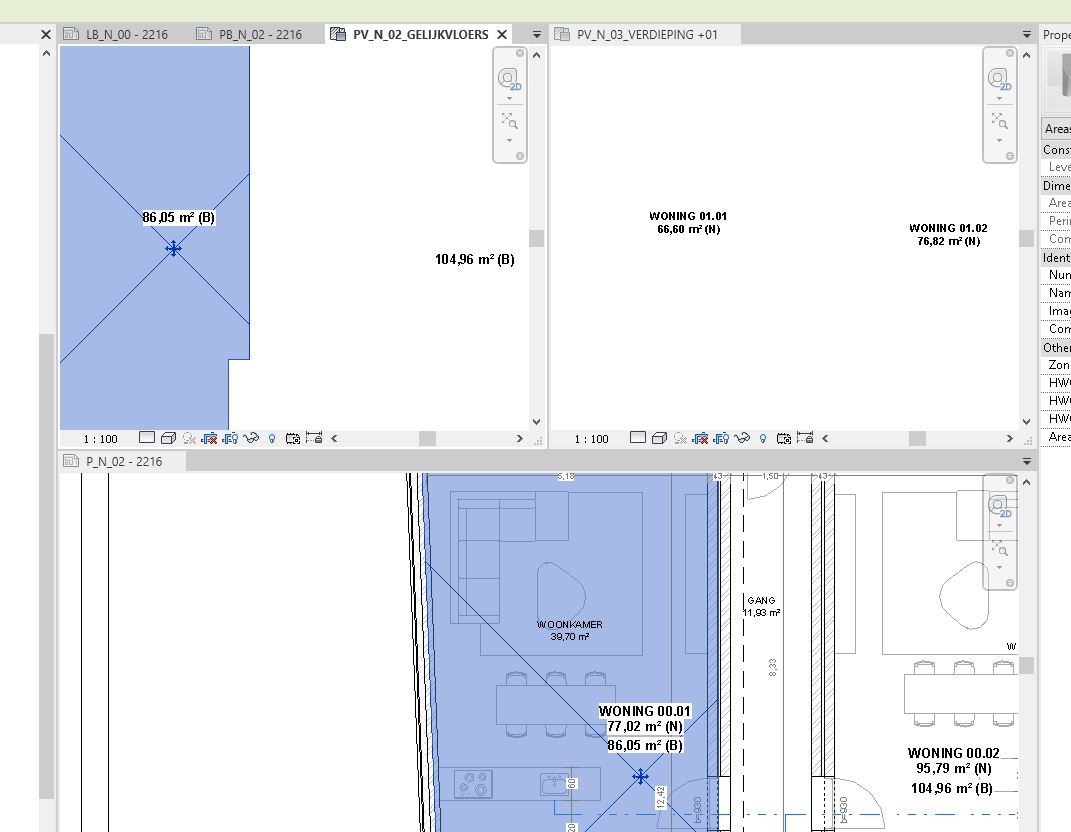Click the horizontal scrollbar thumb in PV_N_03_VERDIEPING +01 view
Image resolution: width=1071 pixels, height=832 pixels.
(x=917, y=439)
